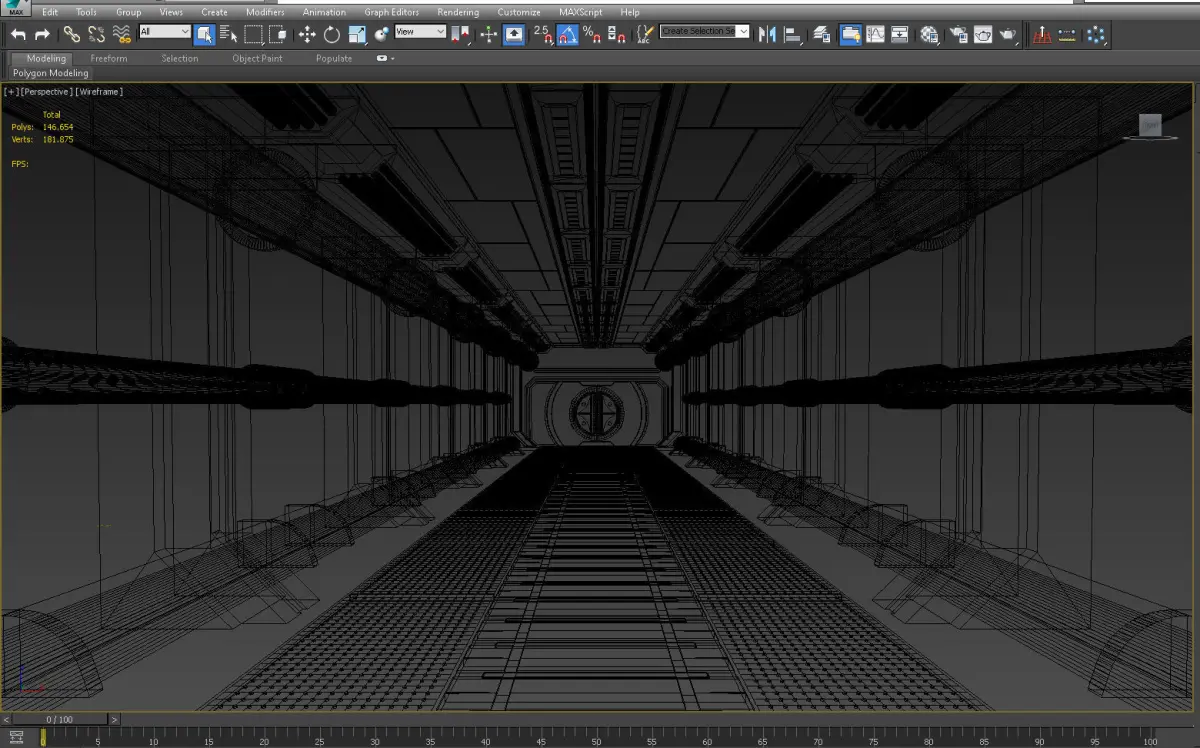
Task: Select the Select and Rotate tool
Action: (331, 34)
